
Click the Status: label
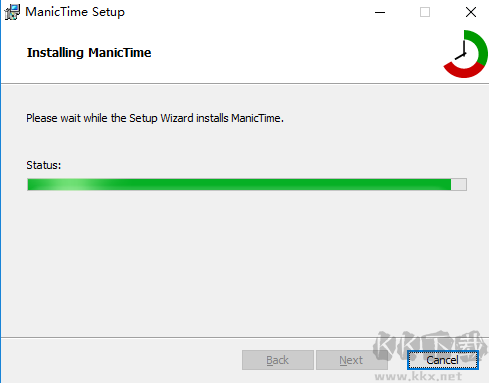[x=44, y=165]
